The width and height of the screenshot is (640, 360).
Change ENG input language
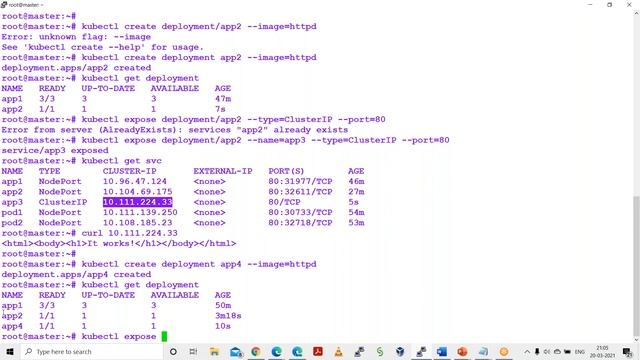580,351
